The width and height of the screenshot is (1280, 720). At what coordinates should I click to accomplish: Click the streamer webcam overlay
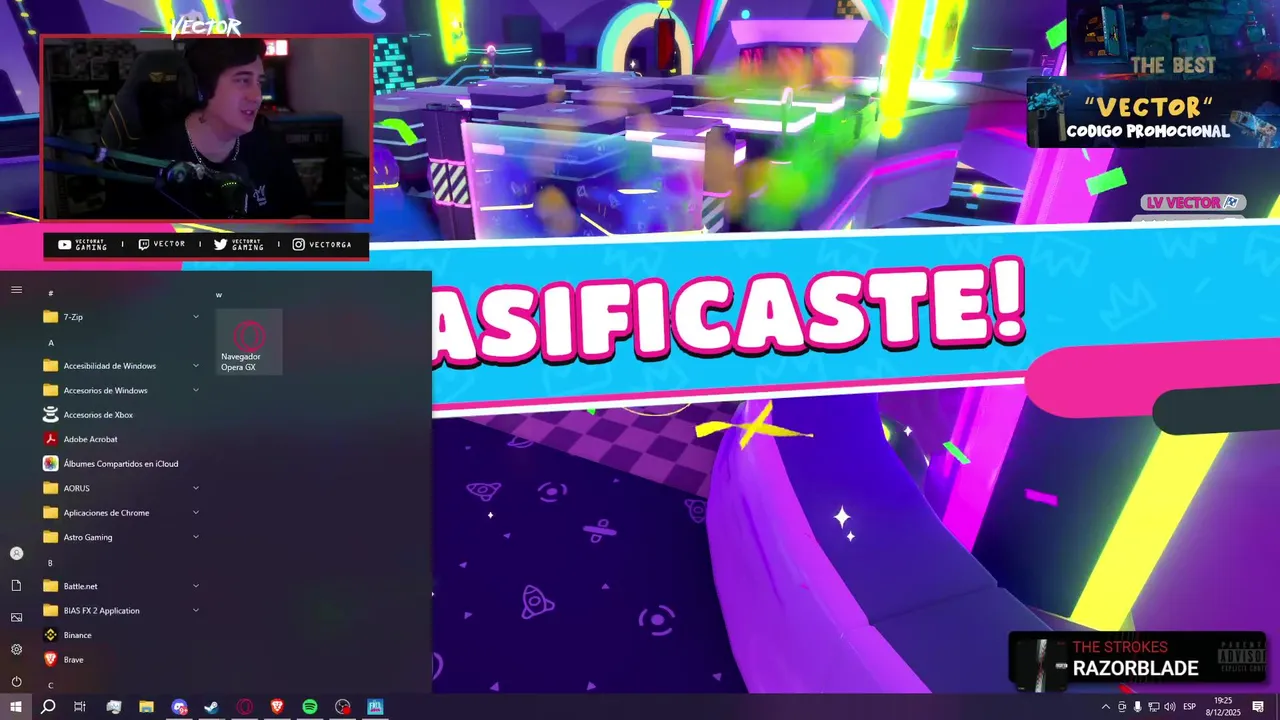206,128
